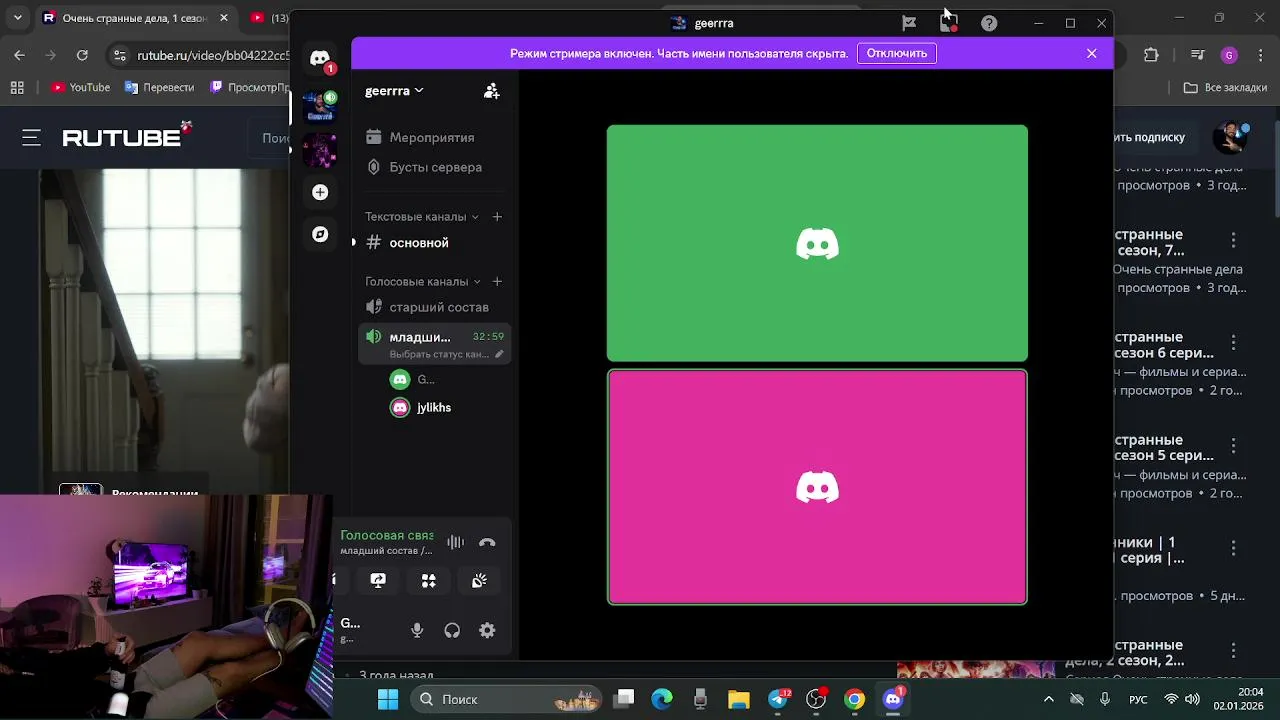1280x720 pixels.
Task: Toggle the system tray microphone icon
Action: 1105,699
